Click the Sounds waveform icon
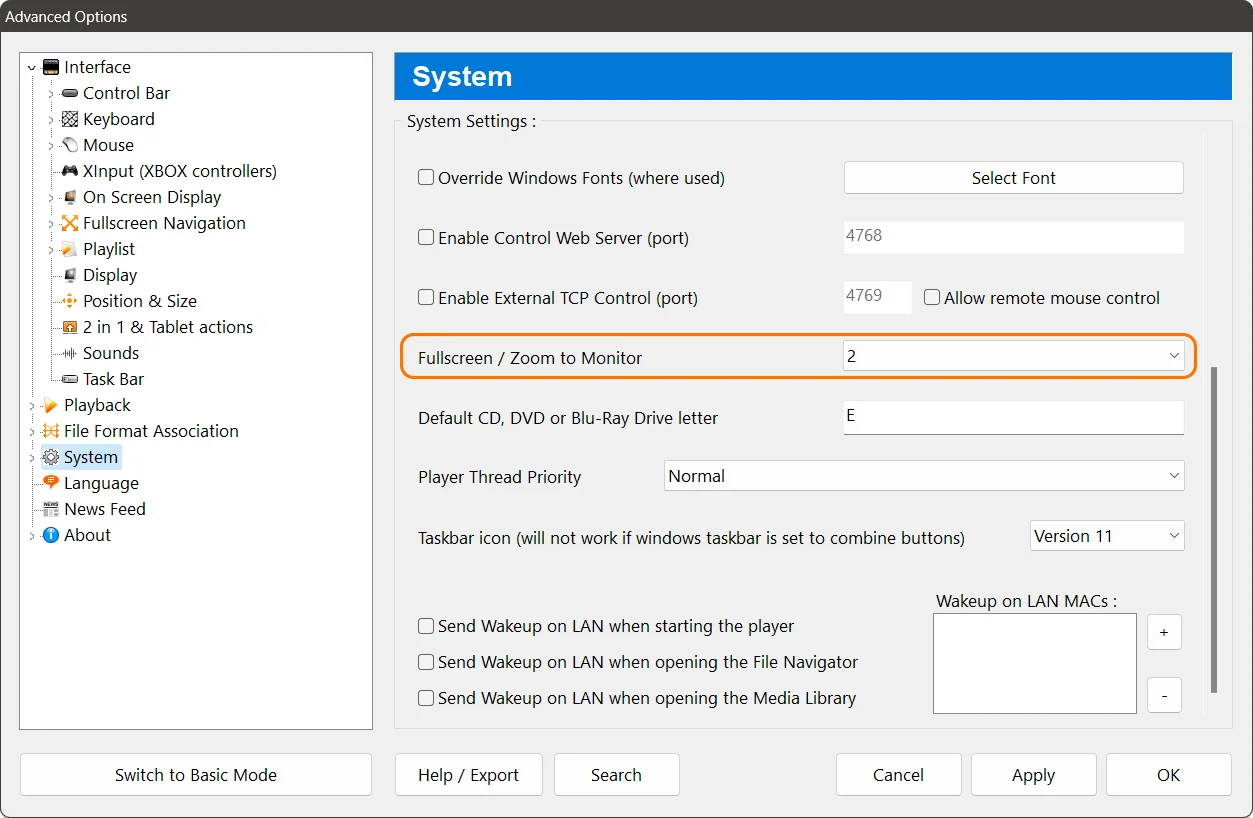This screenshot has width=1253, height=818. click(x=70, y=353)
